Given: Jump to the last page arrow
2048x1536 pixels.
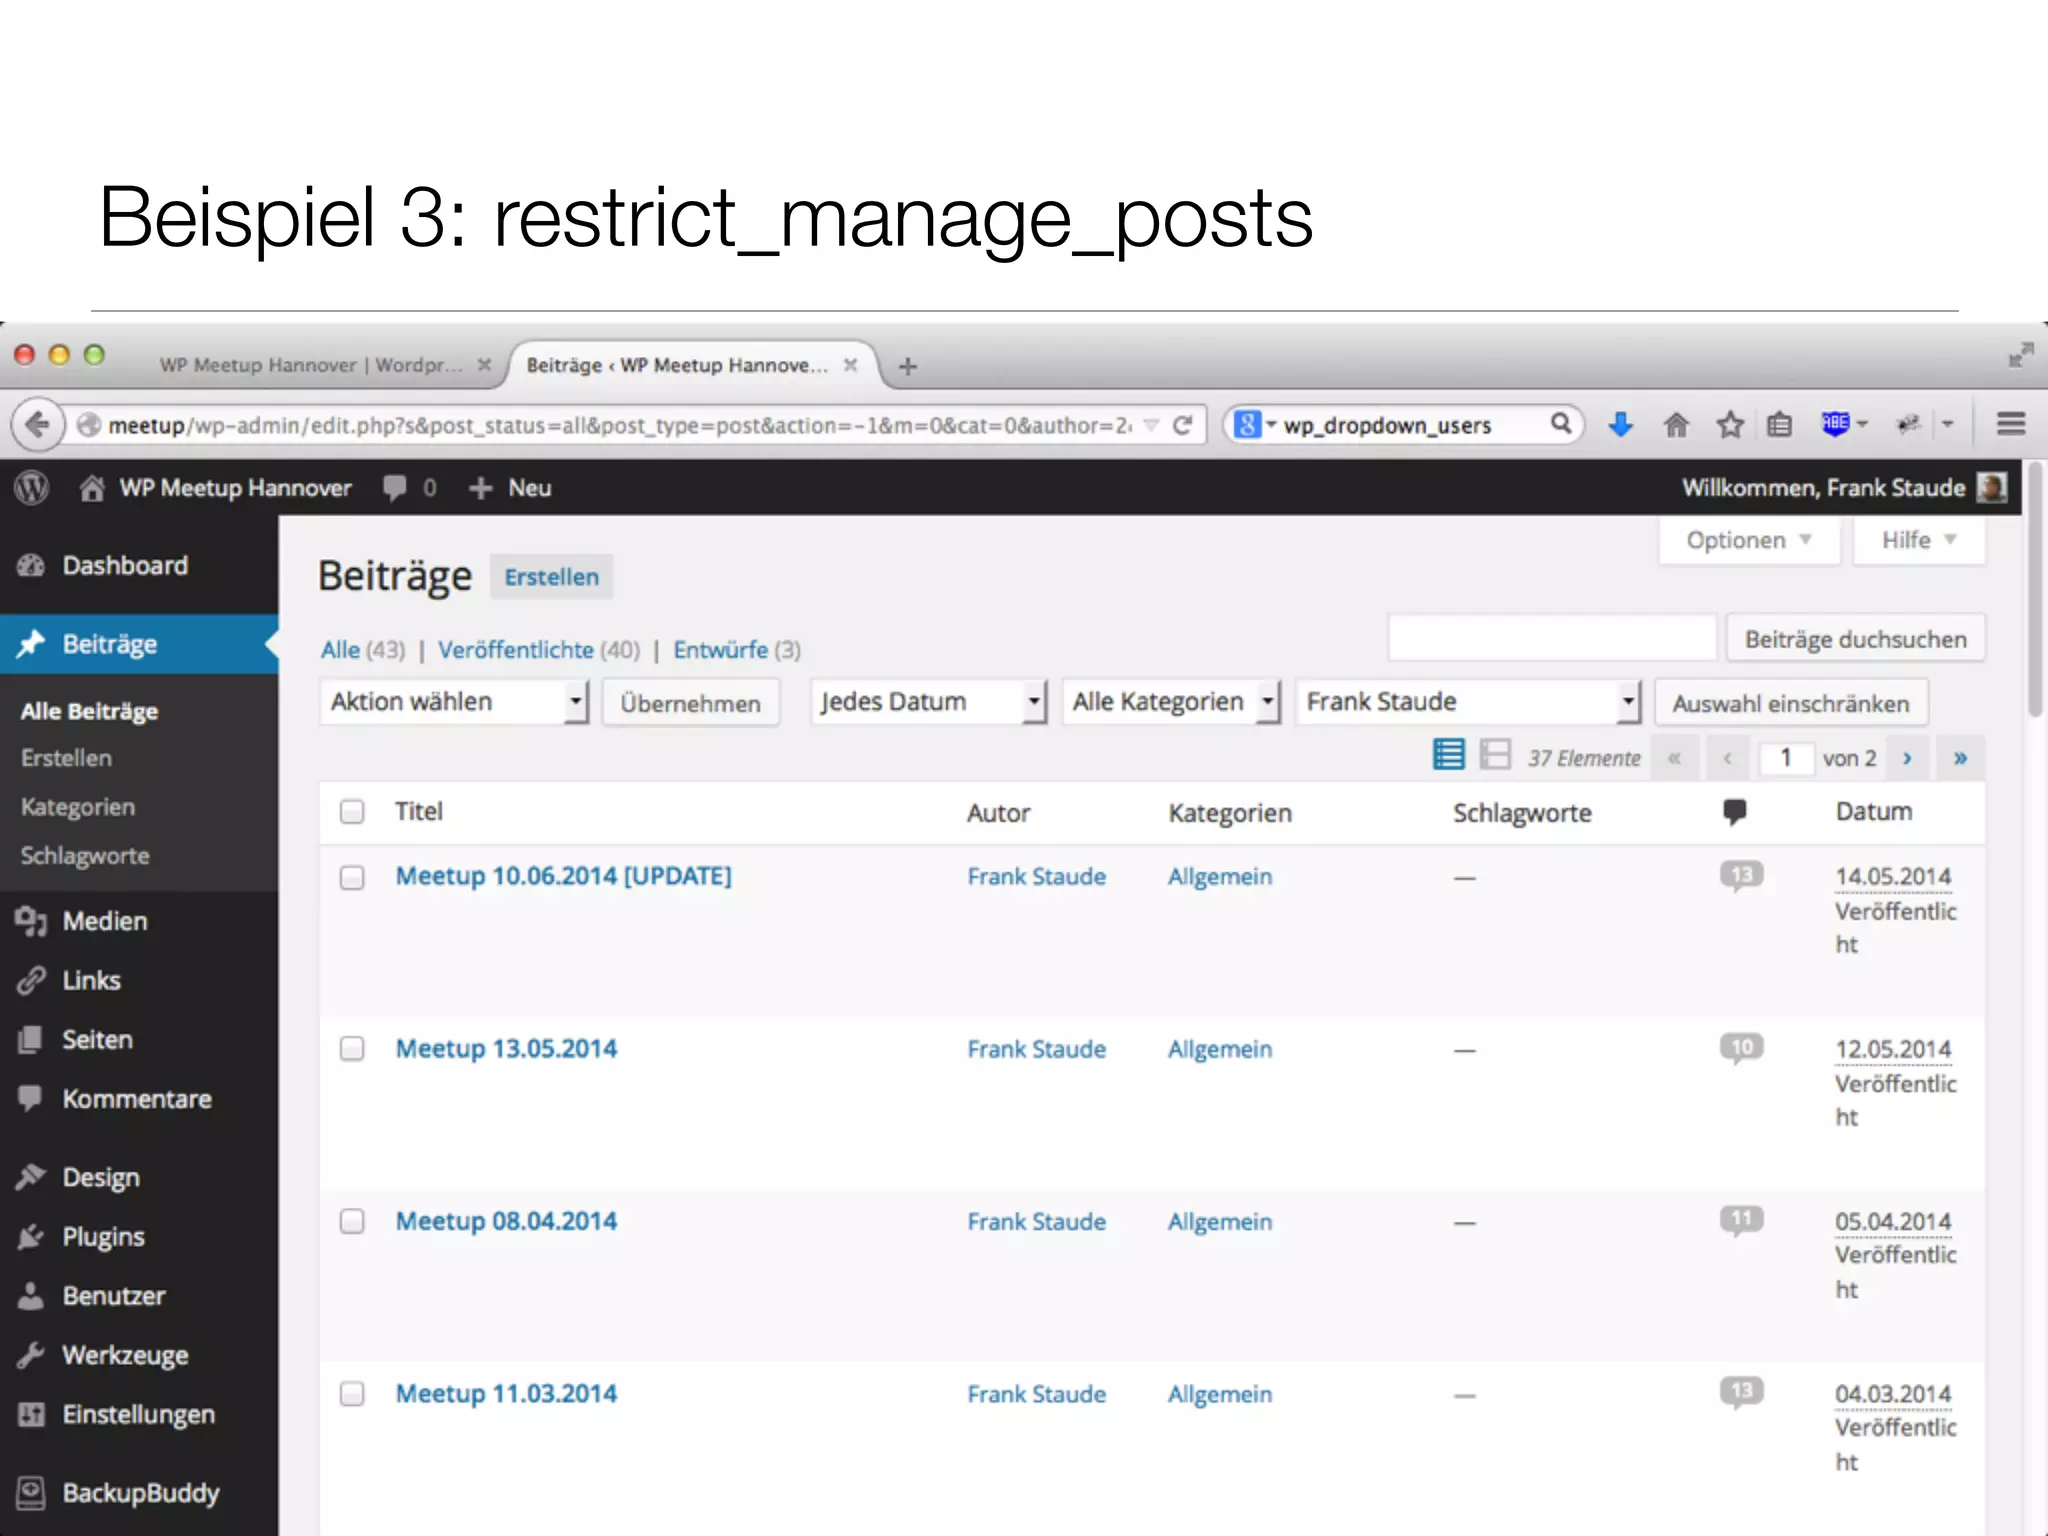Looking at the screenshot, I should click(x=1960, y=758).
